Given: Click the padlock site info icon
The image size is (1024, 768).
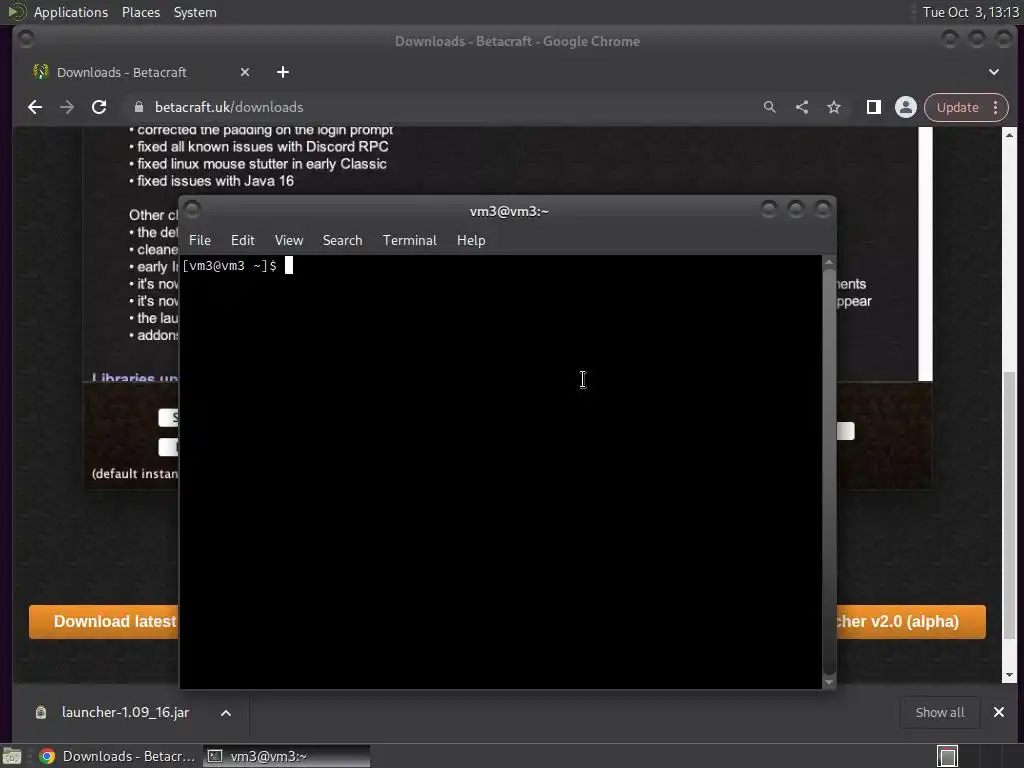Looking at the screenshot, I should click(138, 107).
